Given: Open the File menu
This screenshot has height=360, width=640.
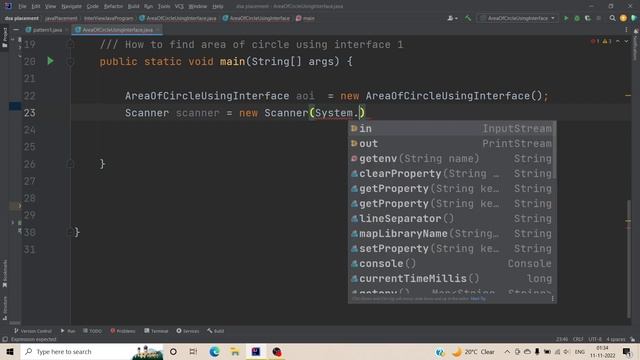Looking at the screenshot, I should (x=22, y=7).
